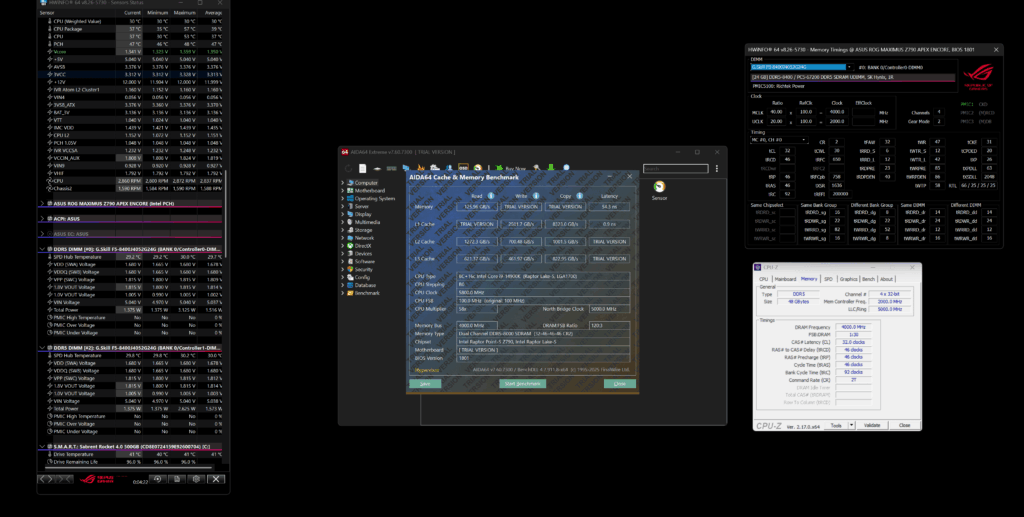Click the X close icon in HWiNFO sensors footer
Viewport: 1024px width, 517px height.
coord(216,478)
